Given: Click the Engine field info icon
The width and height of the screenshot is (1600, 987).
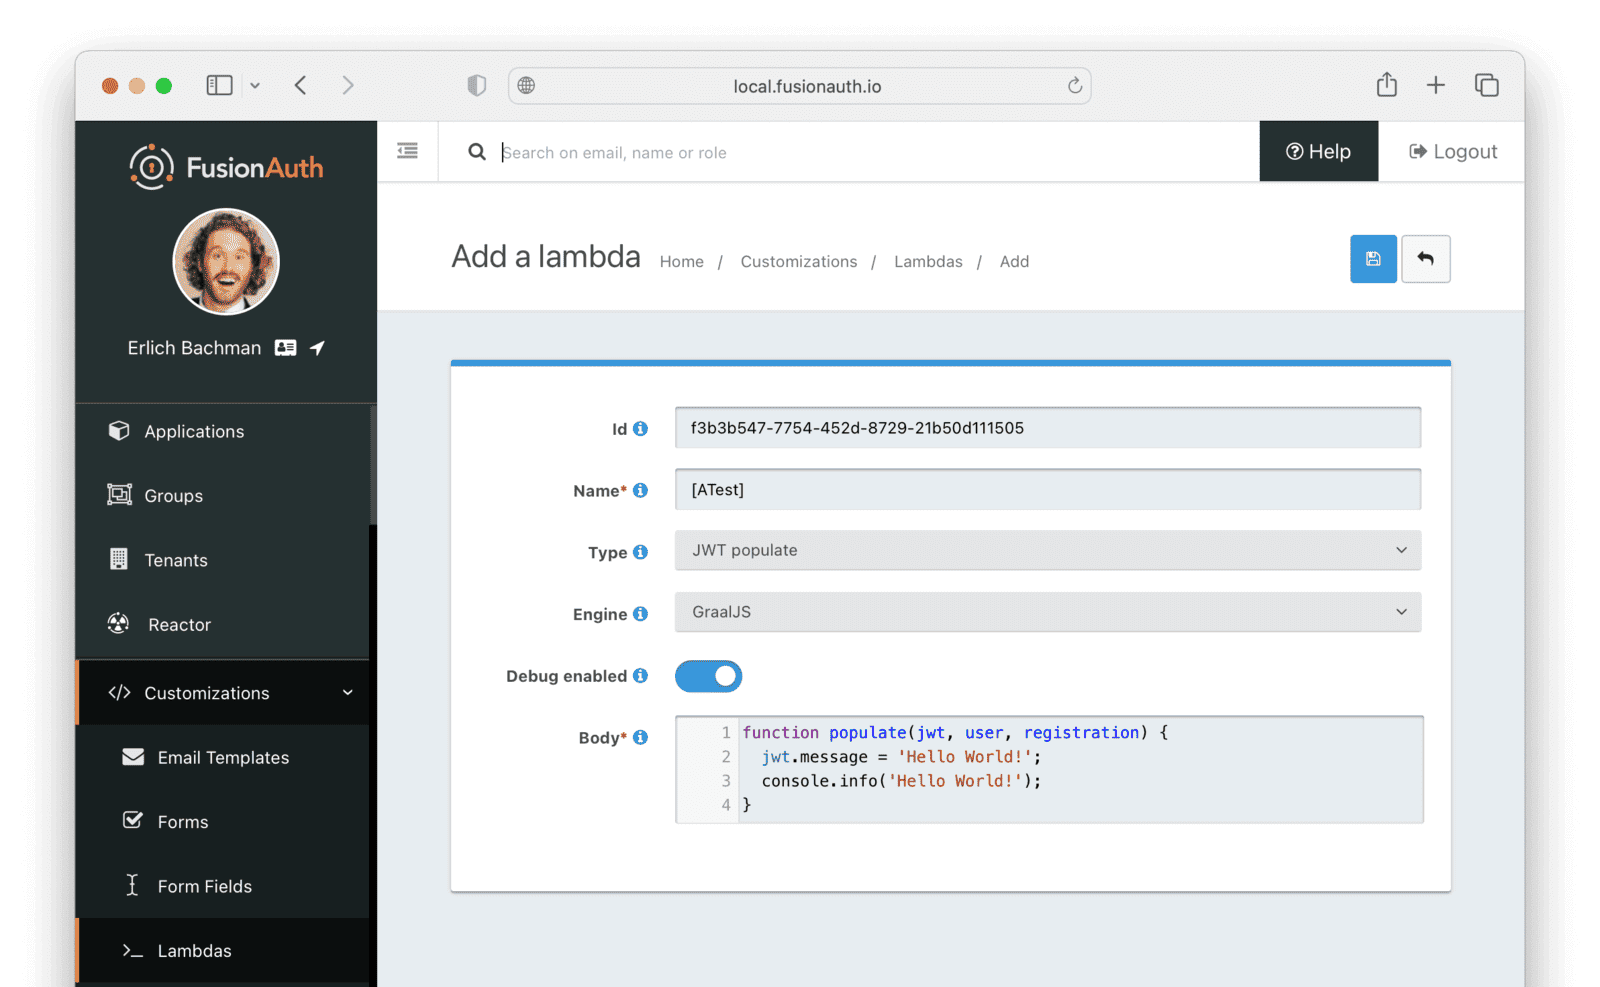Looking at the screenshot, I should [x=640, y=614].
